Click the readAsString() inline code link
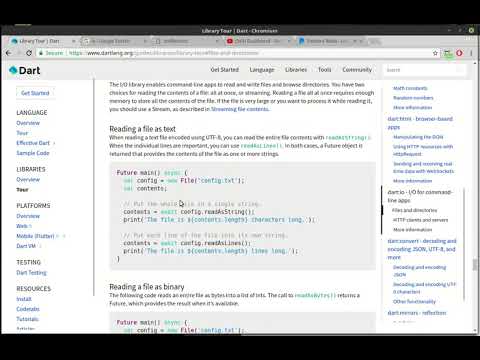Image resolution: width=480 pixels, height=360 pixels. point(348,137)
